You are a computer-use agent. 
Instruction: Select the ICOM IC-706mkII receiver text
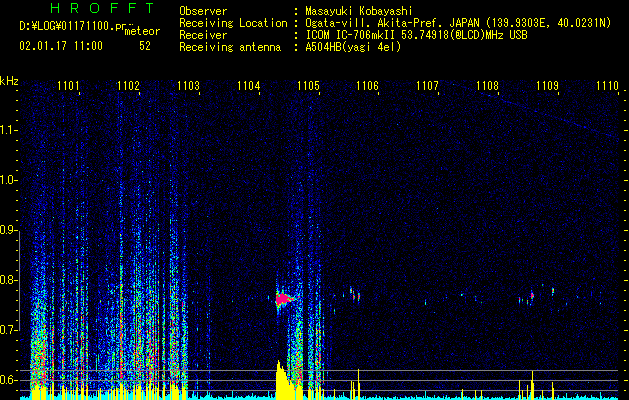pyautogui.click(x=416, y=35)
